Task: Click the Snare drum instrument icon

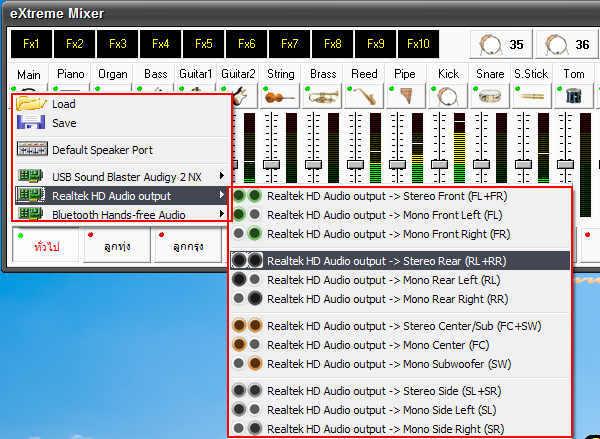Action: pyautogui.click(x=490, y=97)
